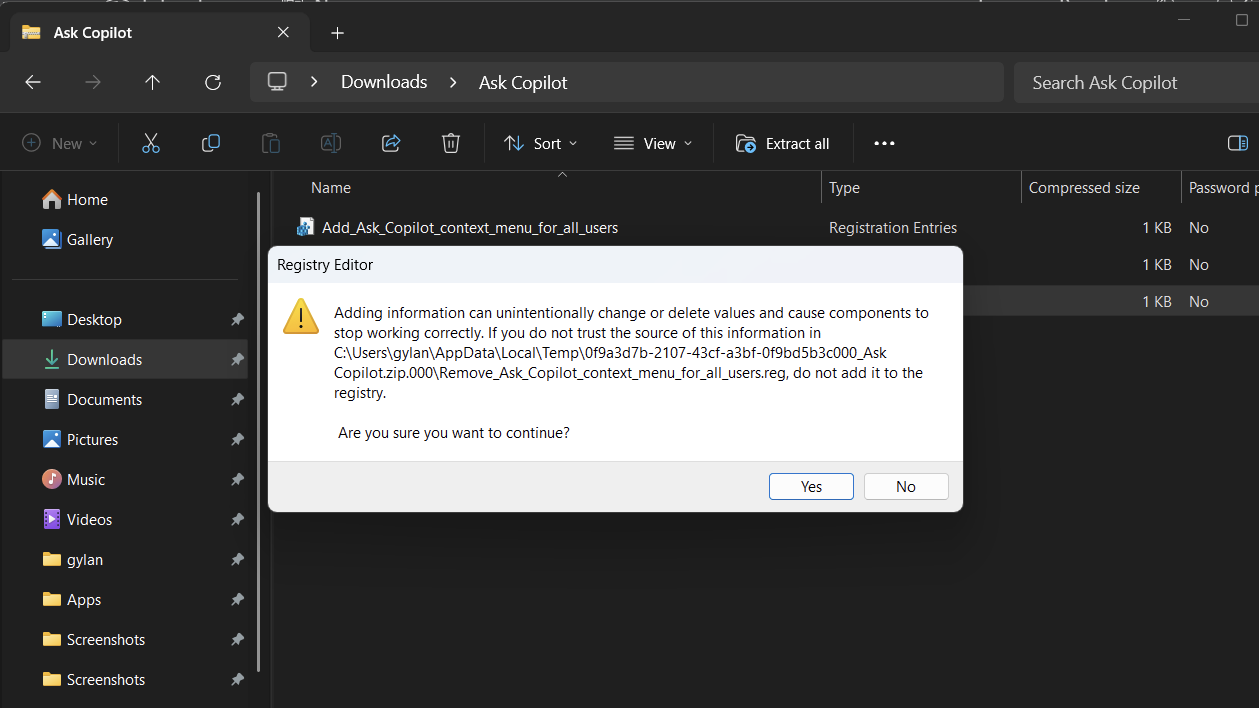Go back with the Back arrow
This screenshot has width=1259, height=708.
(33, 83)
